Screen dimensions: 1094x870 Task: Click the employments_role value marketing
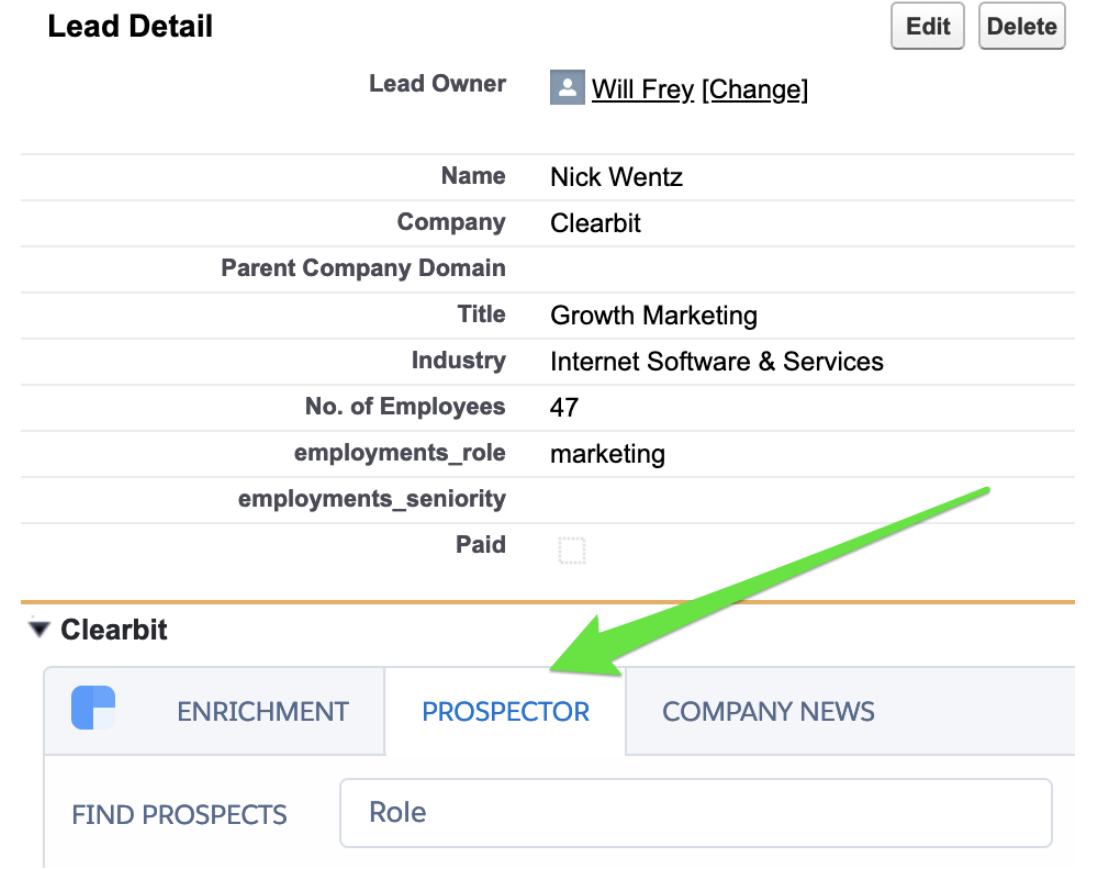[x=608, y=454]
